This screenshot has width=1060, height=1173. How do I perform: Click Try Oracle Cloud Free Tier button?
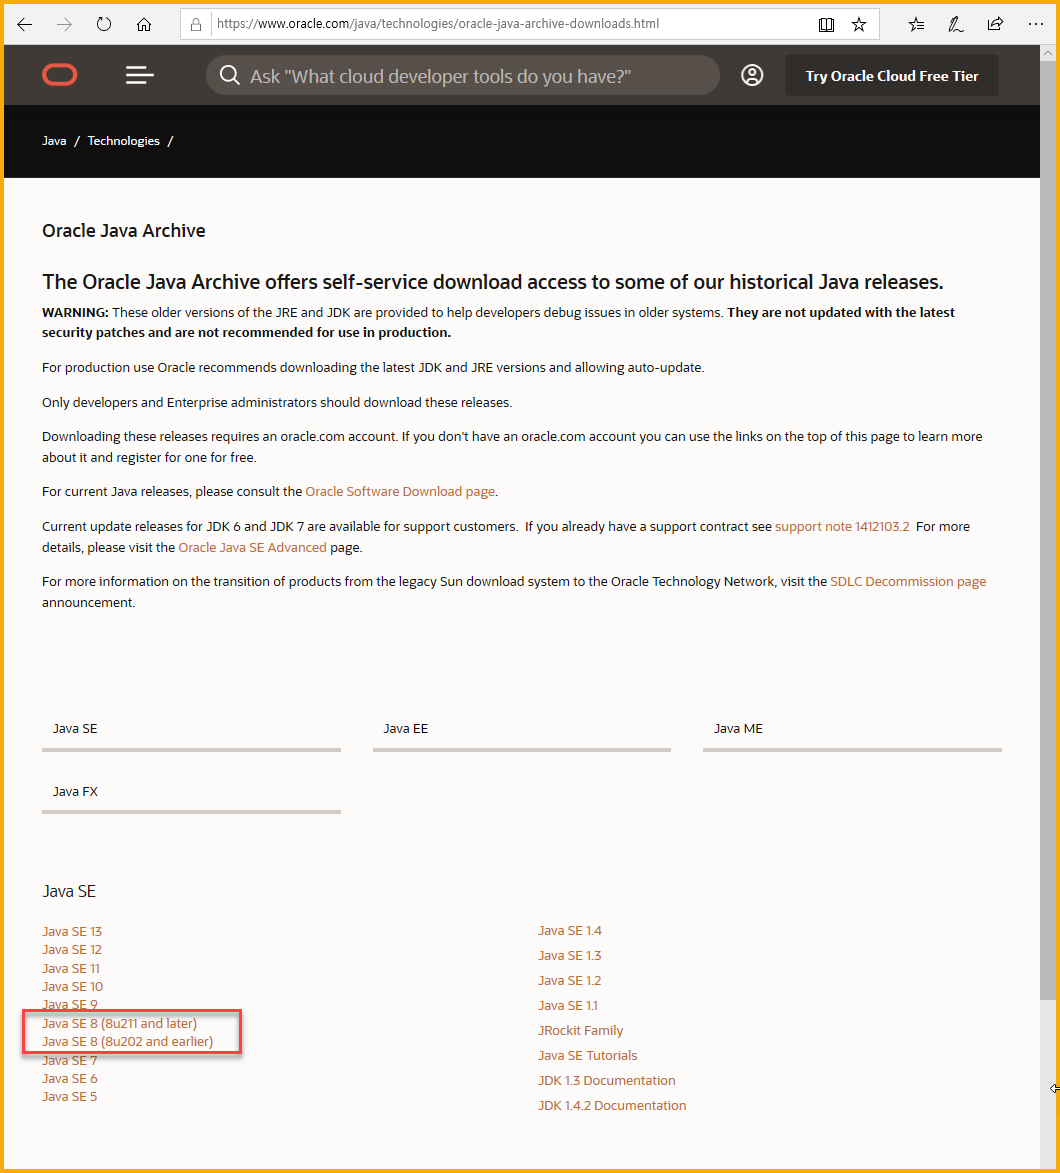pyautogui.click(x=892, y=76)
